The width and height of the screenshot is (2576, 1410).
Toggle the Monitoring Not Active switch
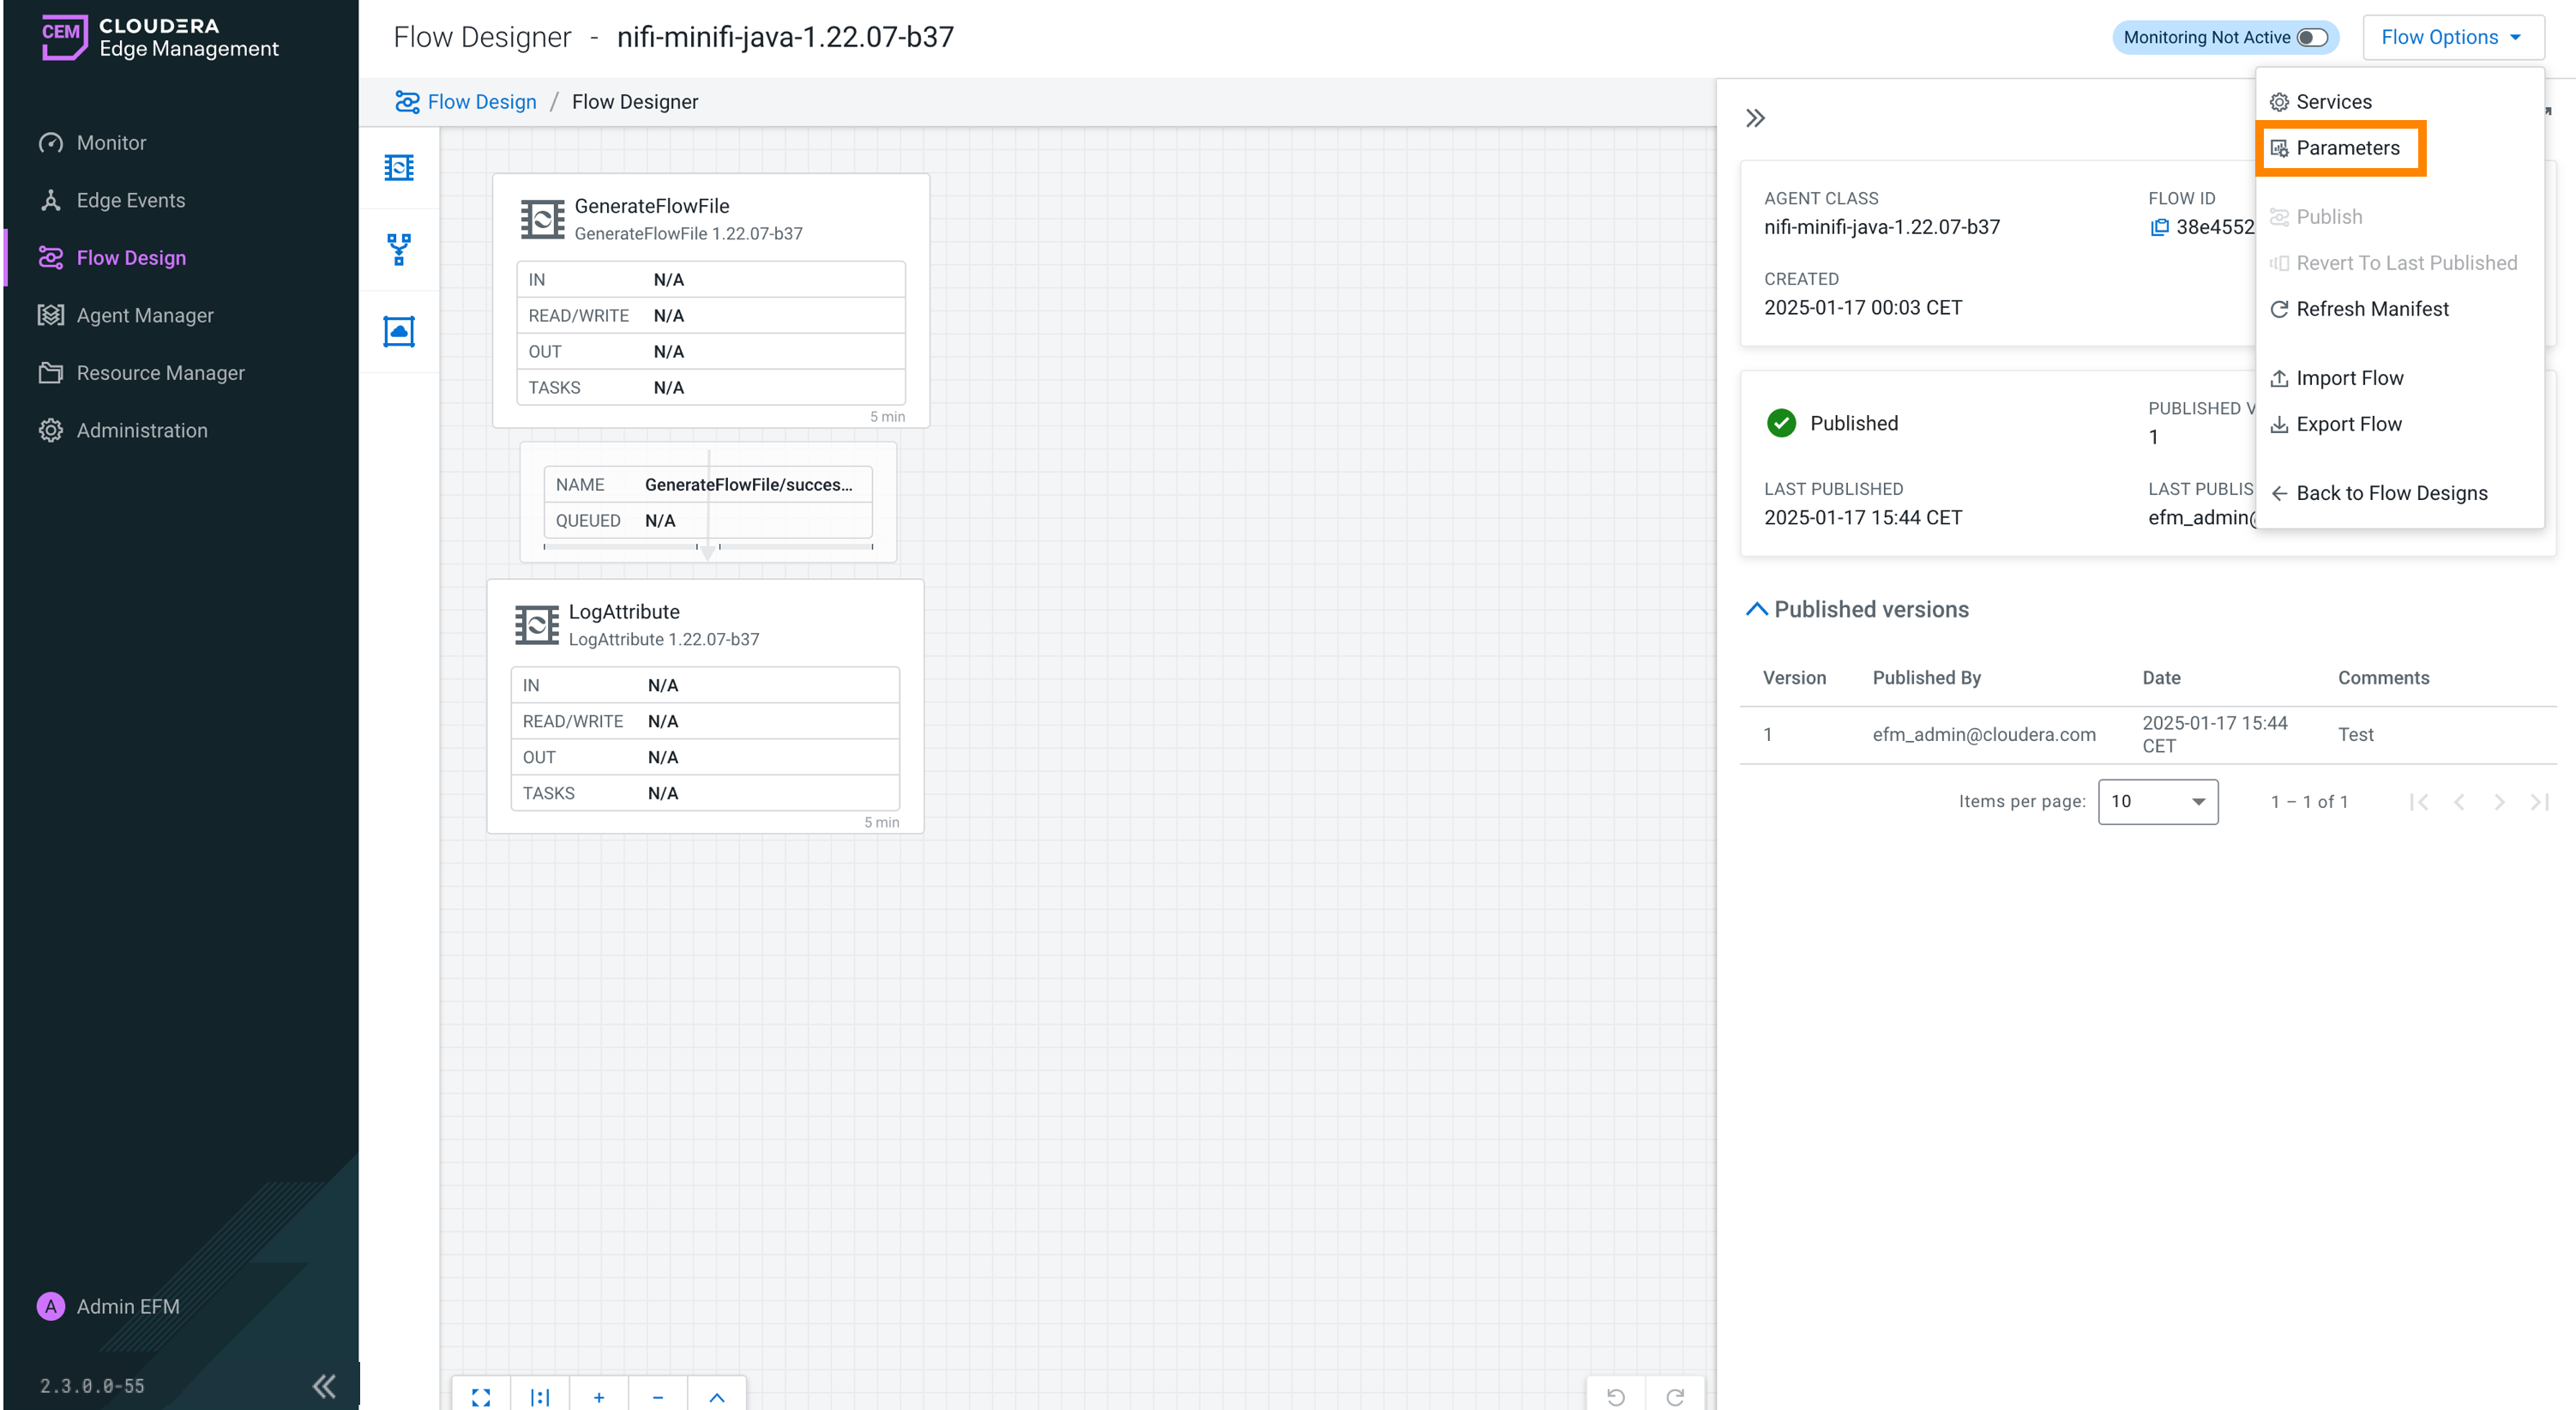click(x=2312, y=37)
